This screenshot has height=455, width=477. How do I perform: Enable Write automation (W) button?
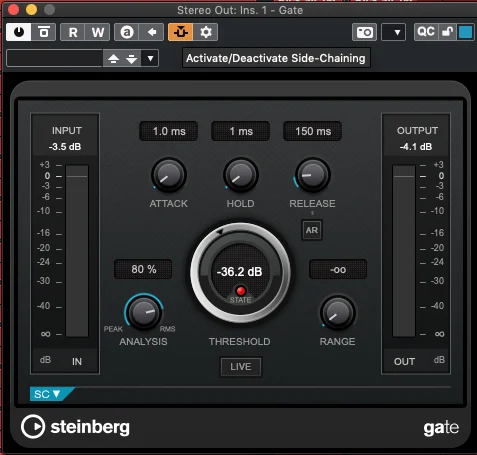click(97, 32)
